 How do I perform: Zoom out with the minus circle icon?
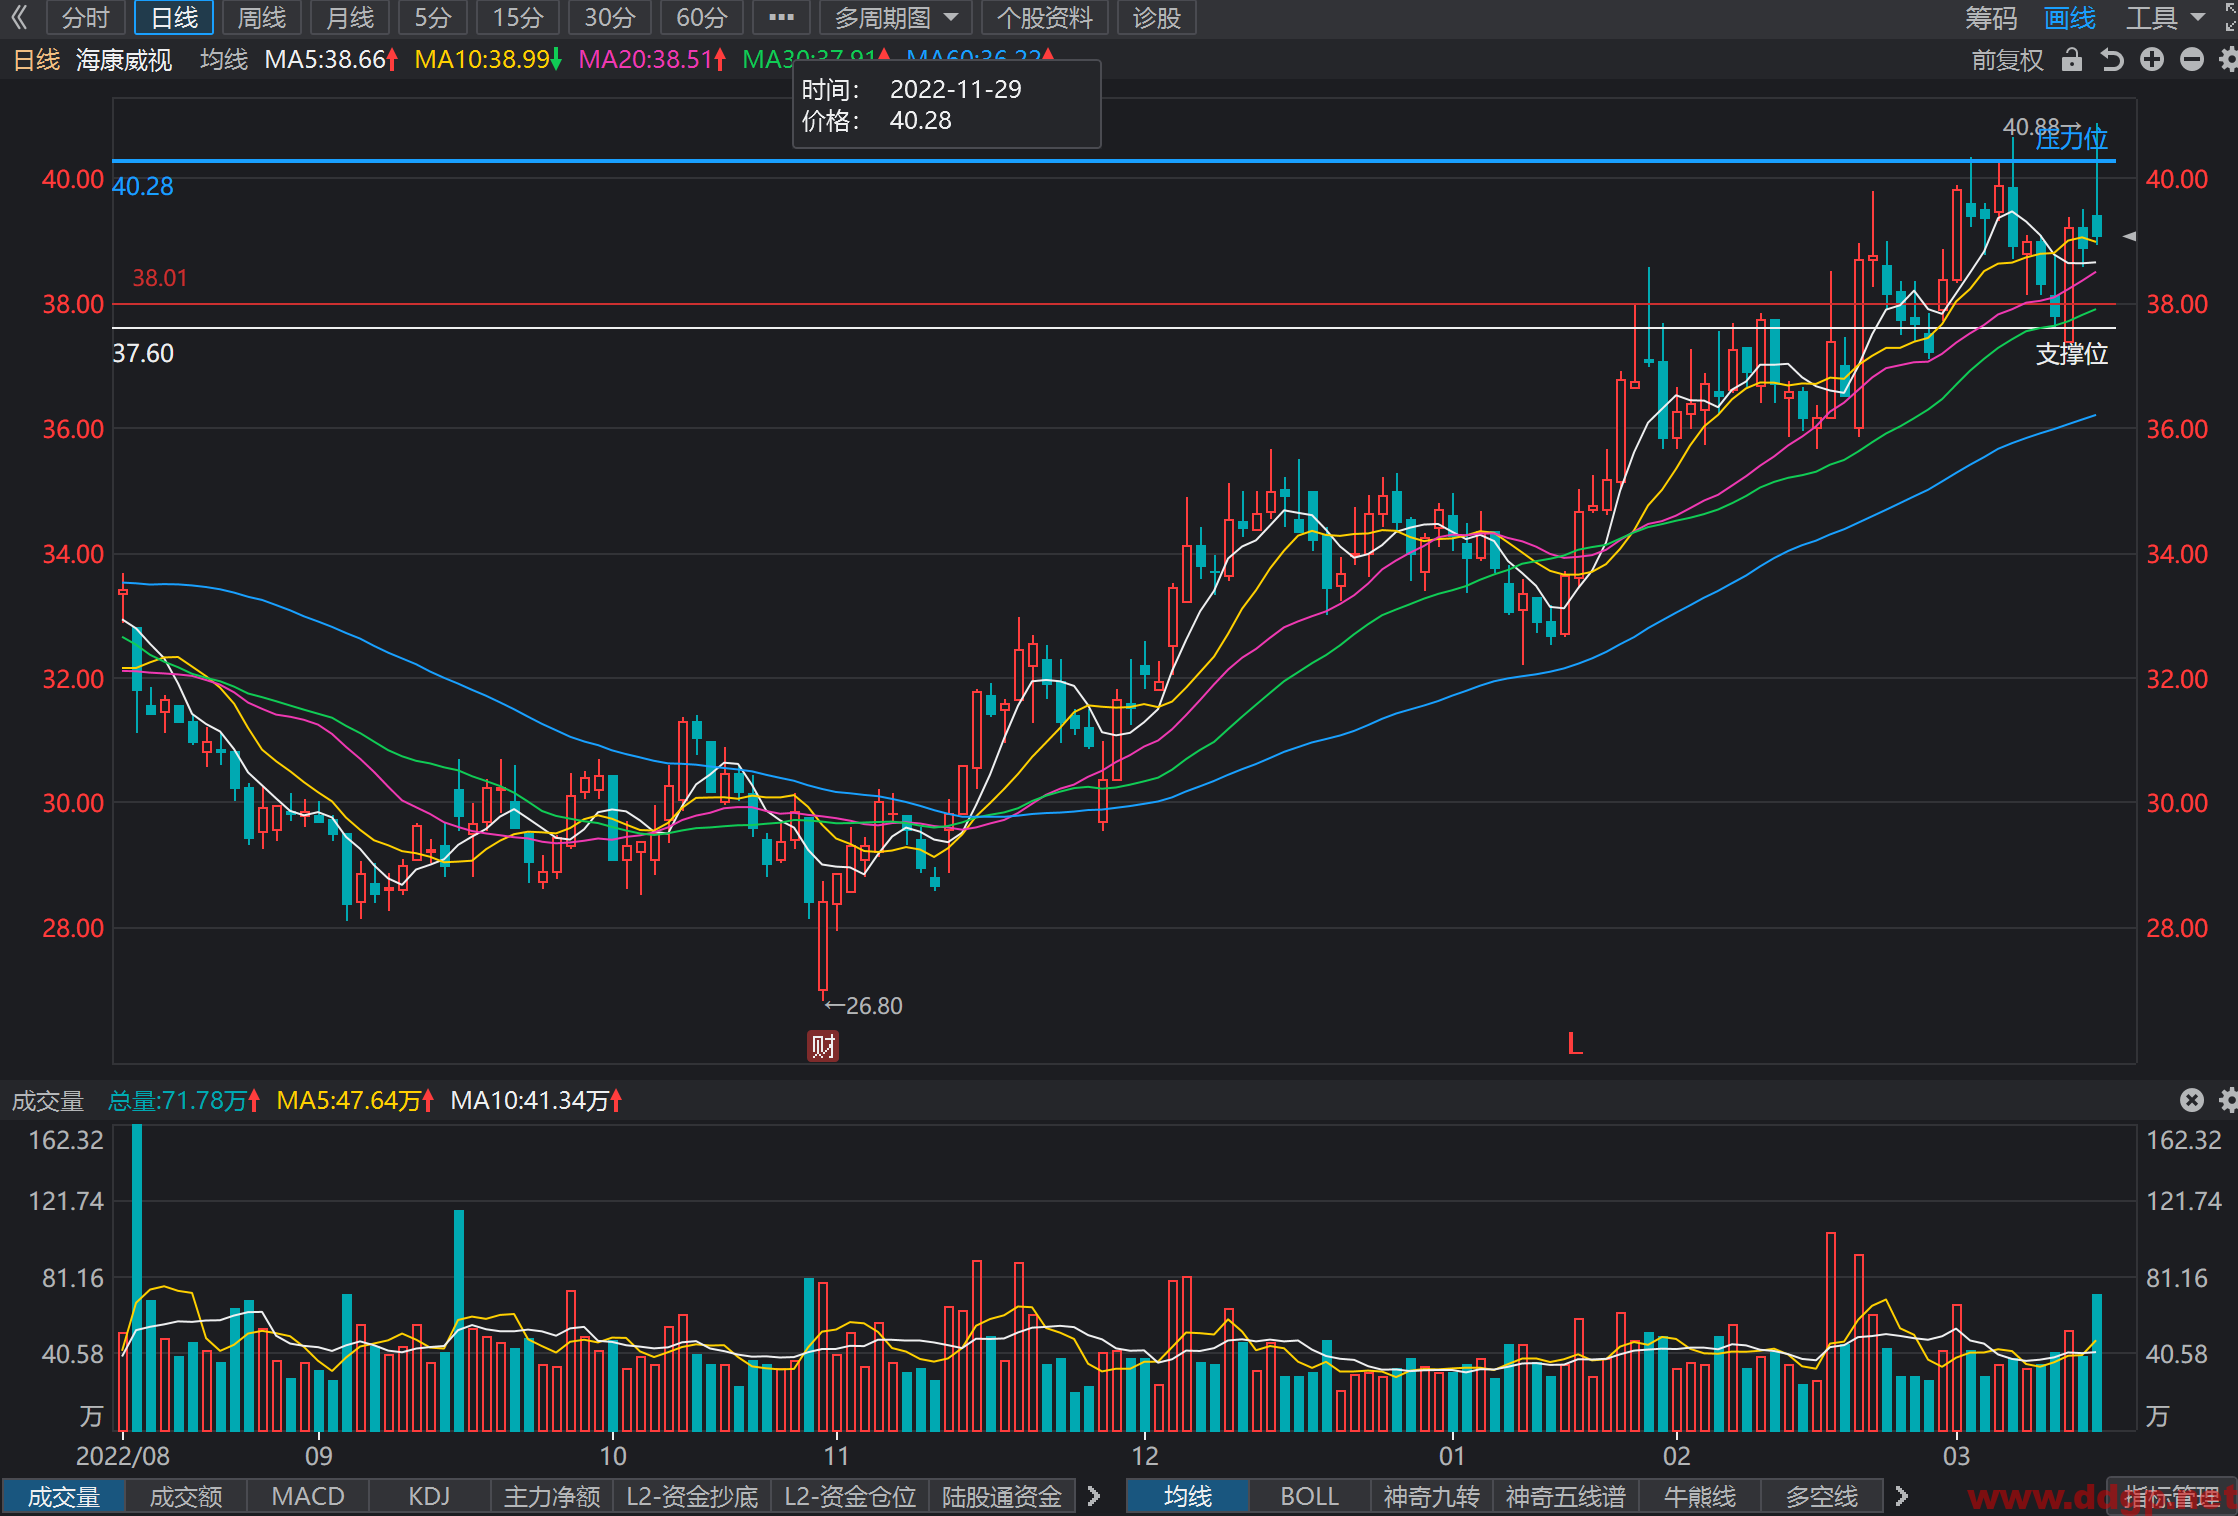point(2192,60)
